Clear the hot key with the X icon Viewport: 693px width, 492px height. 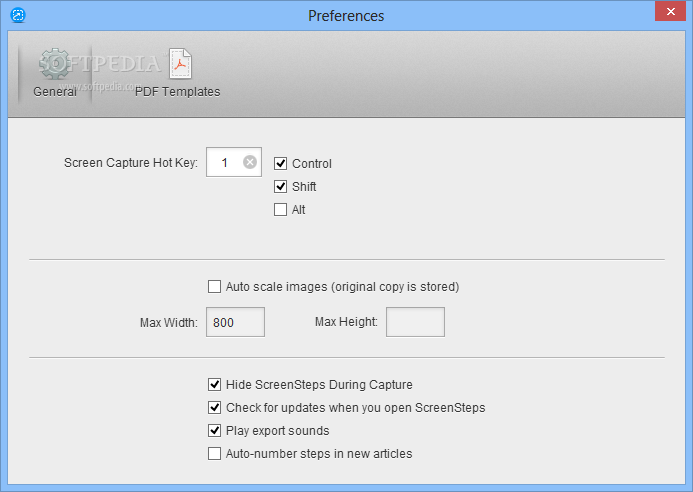pos(250,162)
